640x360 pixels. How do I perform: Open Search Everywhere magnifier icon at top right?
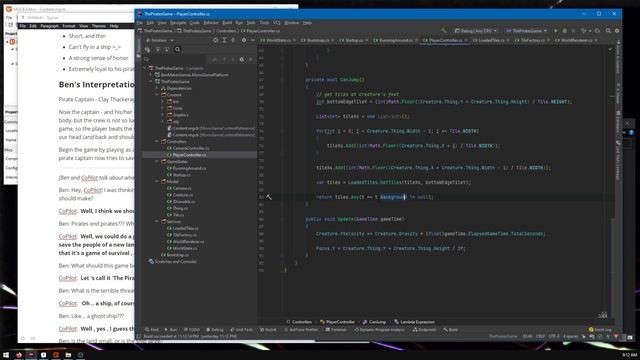coord(608,31)
